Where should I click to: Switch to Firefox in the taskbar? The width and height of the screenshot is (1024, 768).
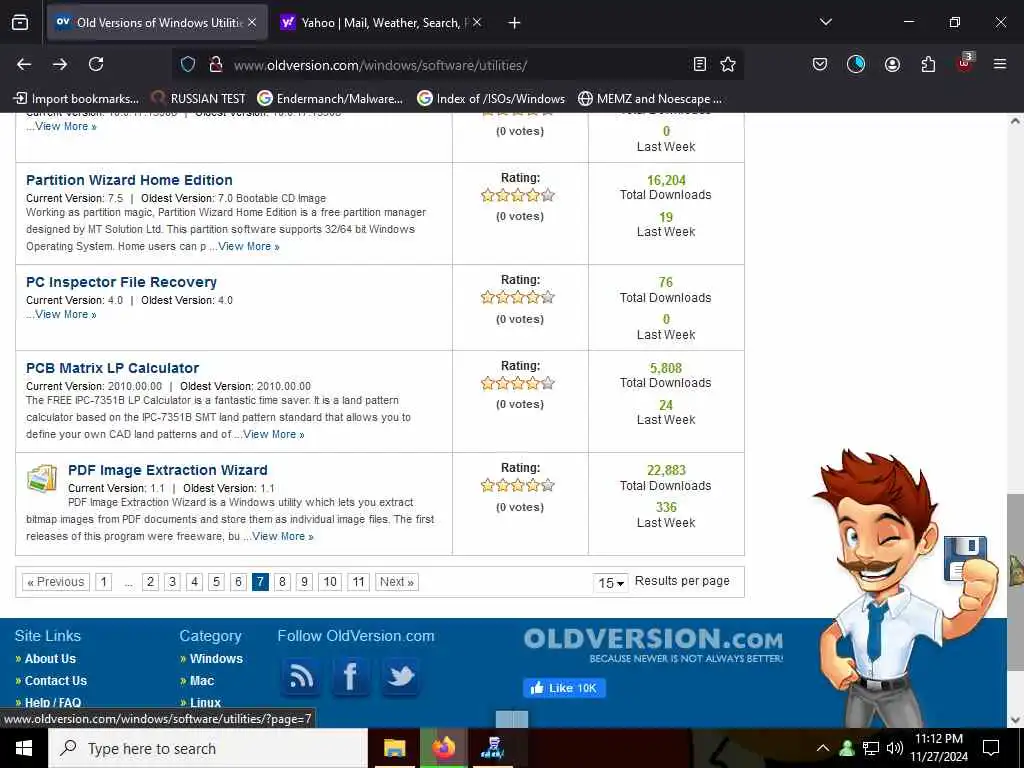click(444, 748)
